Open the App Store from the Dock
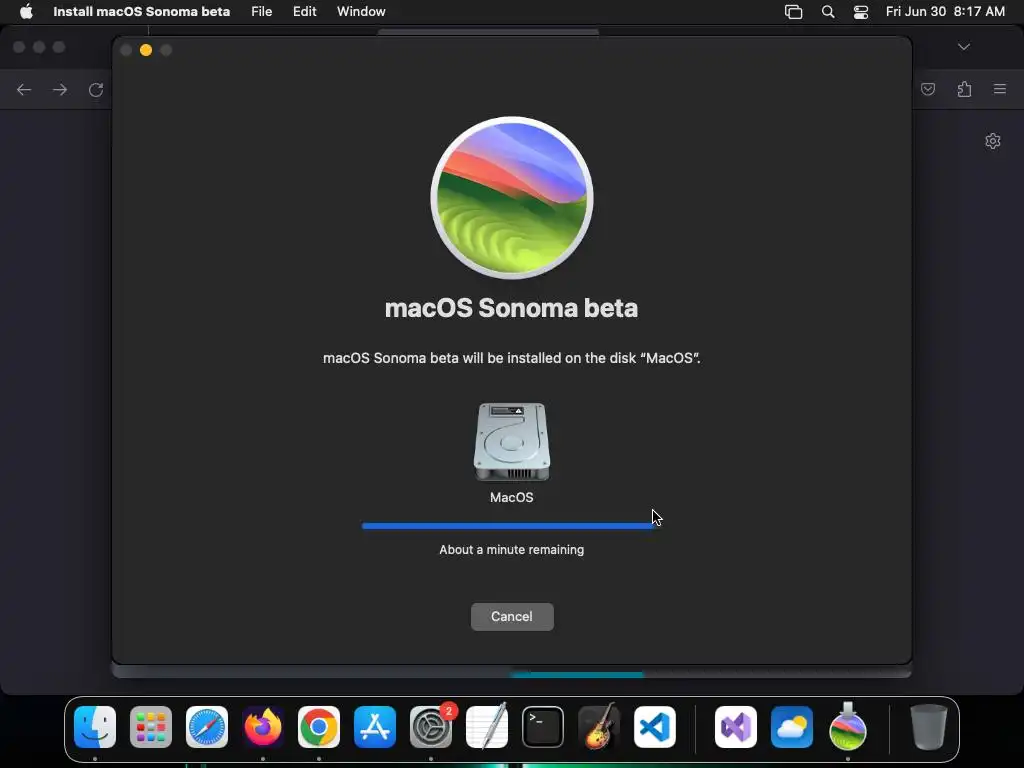Image resolution: width=1024 pixels, height=768 pixels. pyautogui.click(x=375, y=727)
